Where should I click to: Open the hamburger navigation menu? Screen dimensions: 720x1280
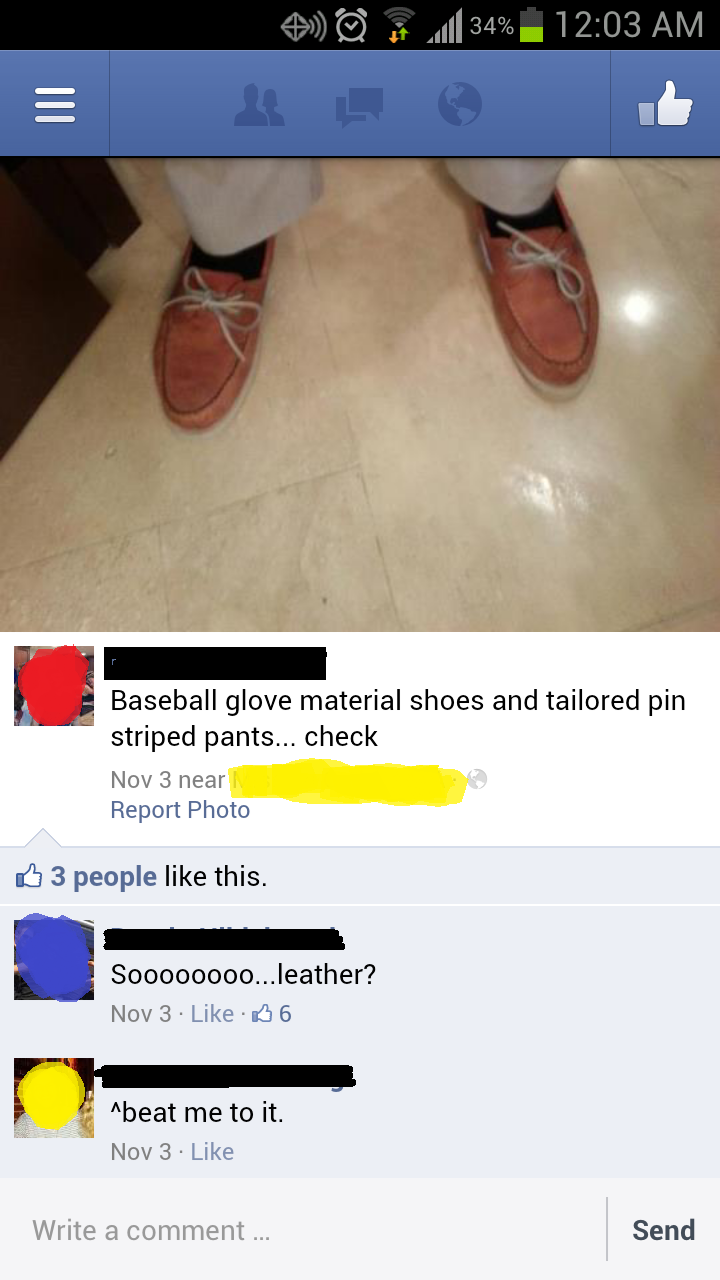point(55,104)
